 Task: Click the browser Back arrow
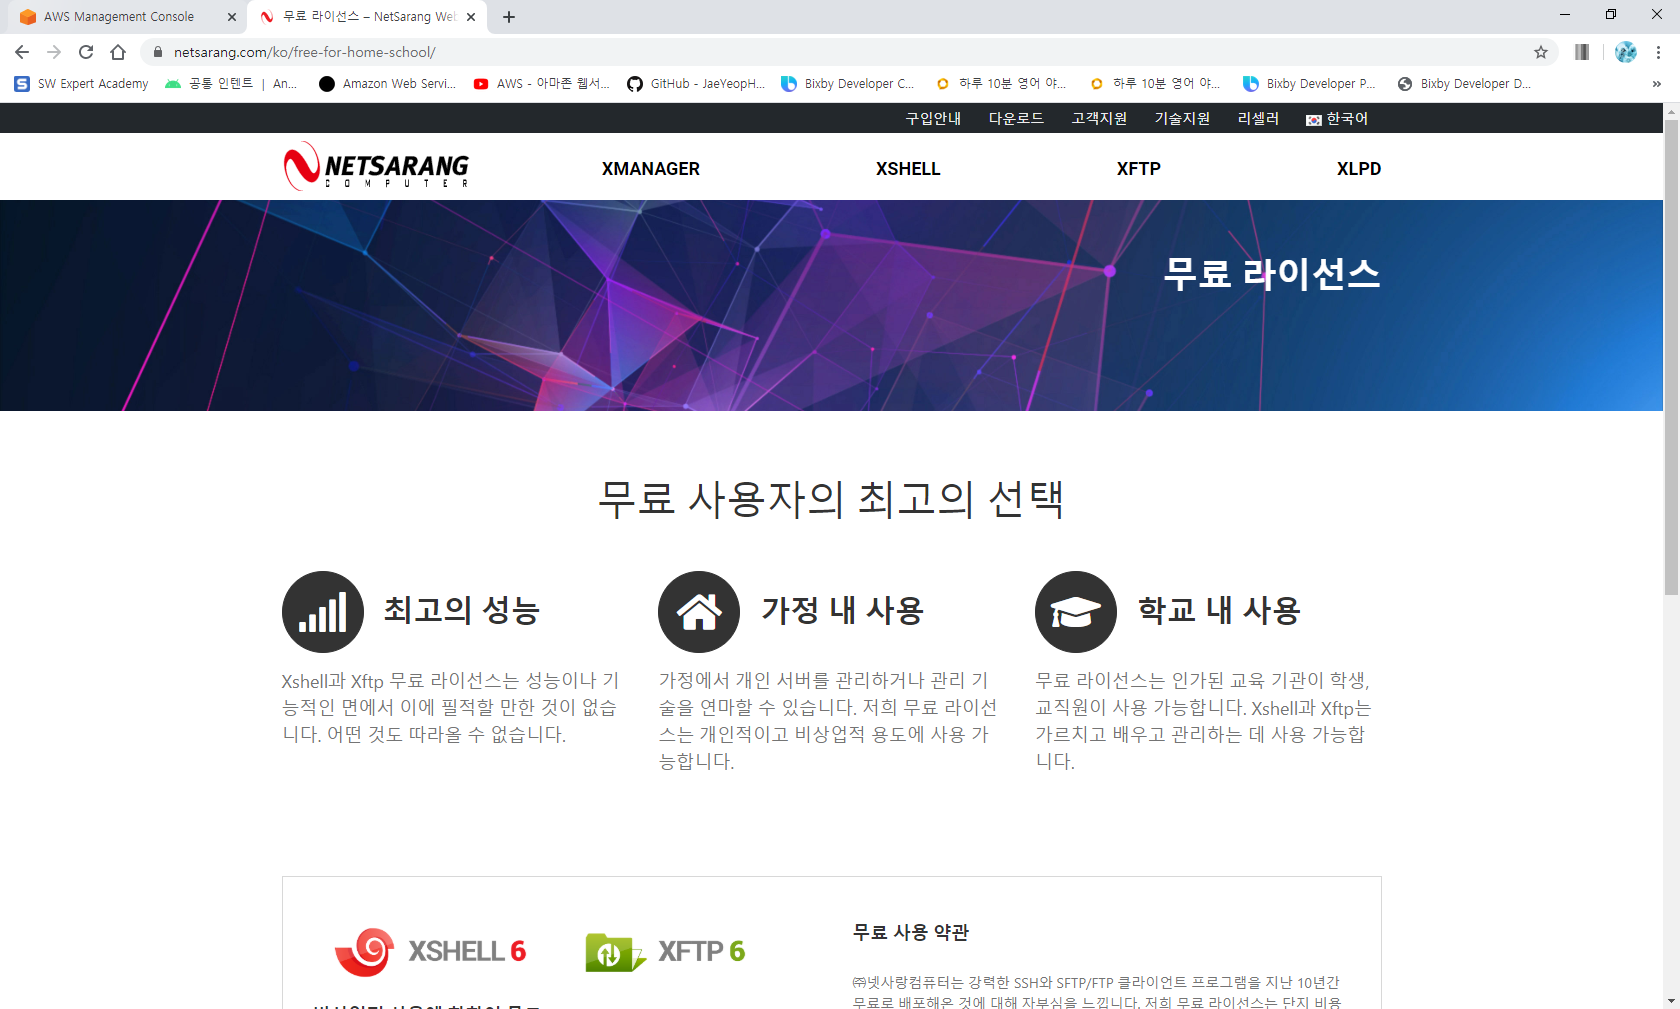(22, 52)
